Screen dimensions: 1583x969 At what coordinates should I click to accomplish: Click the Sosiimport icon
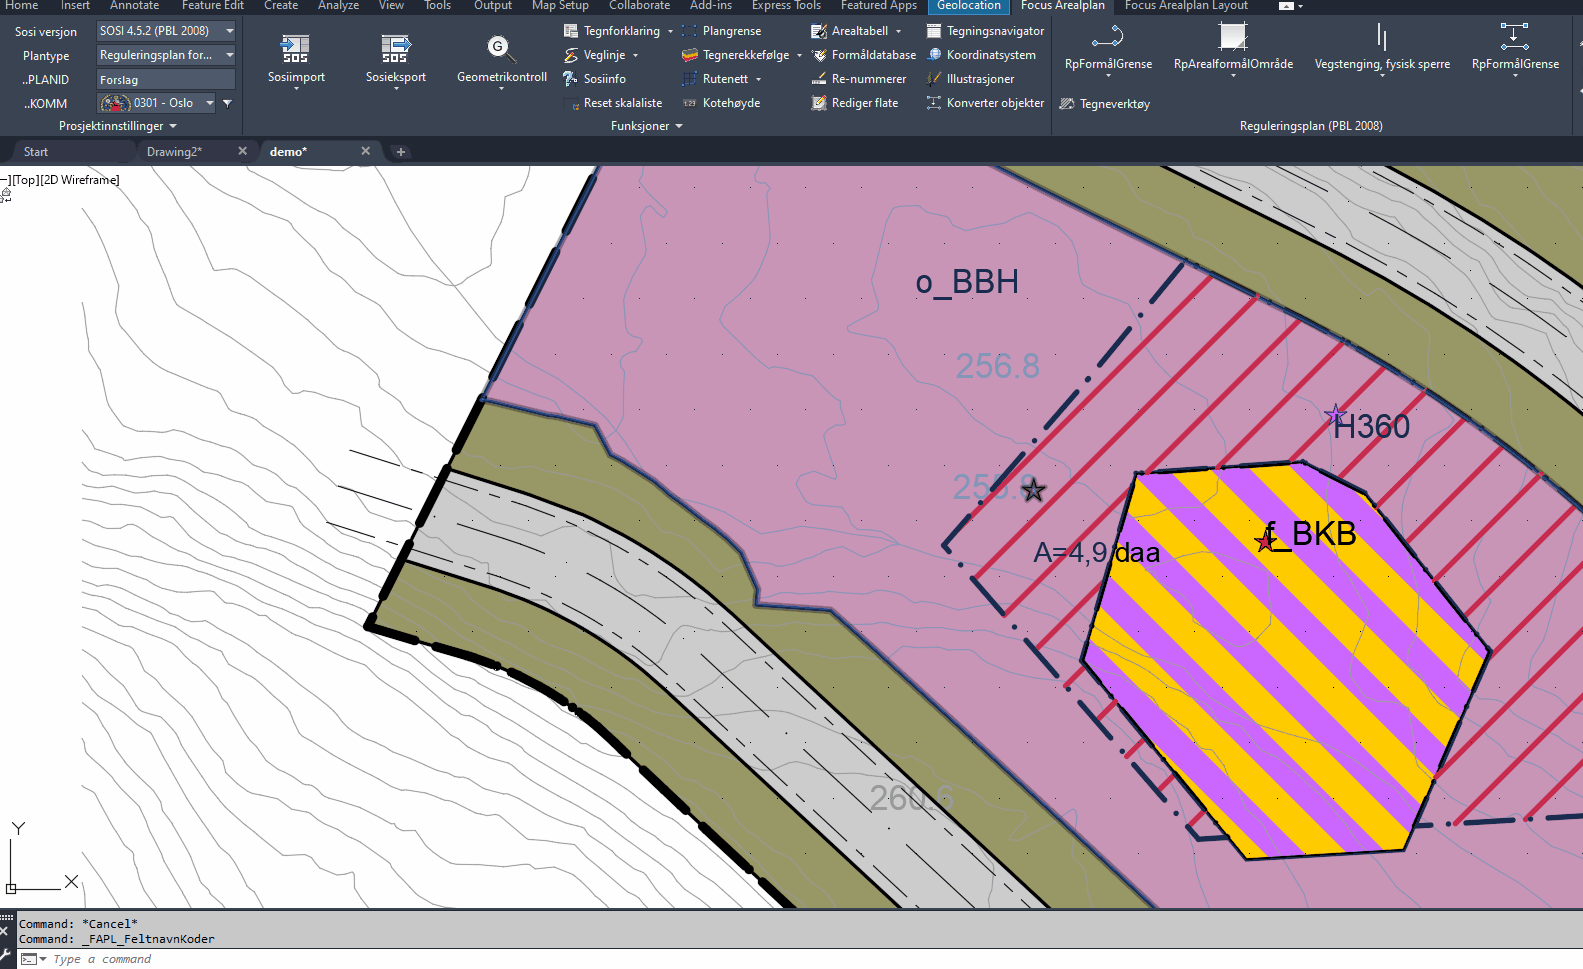(296, 49)
